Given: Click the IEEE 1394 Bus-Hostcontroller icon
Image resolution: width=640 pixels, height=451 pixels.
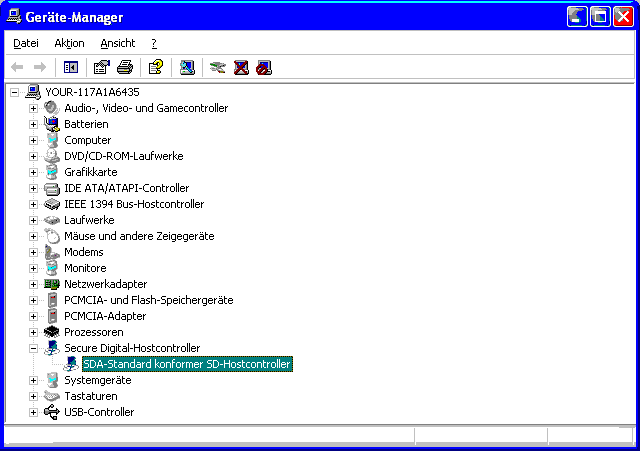Looking at the screenshot, I should click(x=52, y=204).
